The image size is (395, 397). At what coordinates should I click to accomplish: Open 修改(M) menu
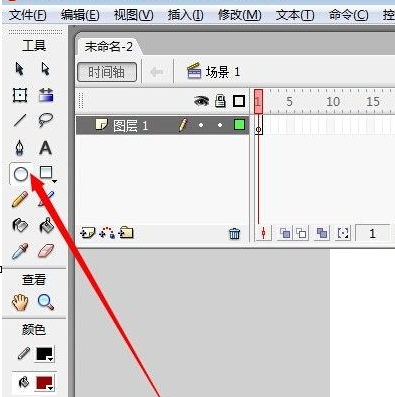[x=239, y=15]
